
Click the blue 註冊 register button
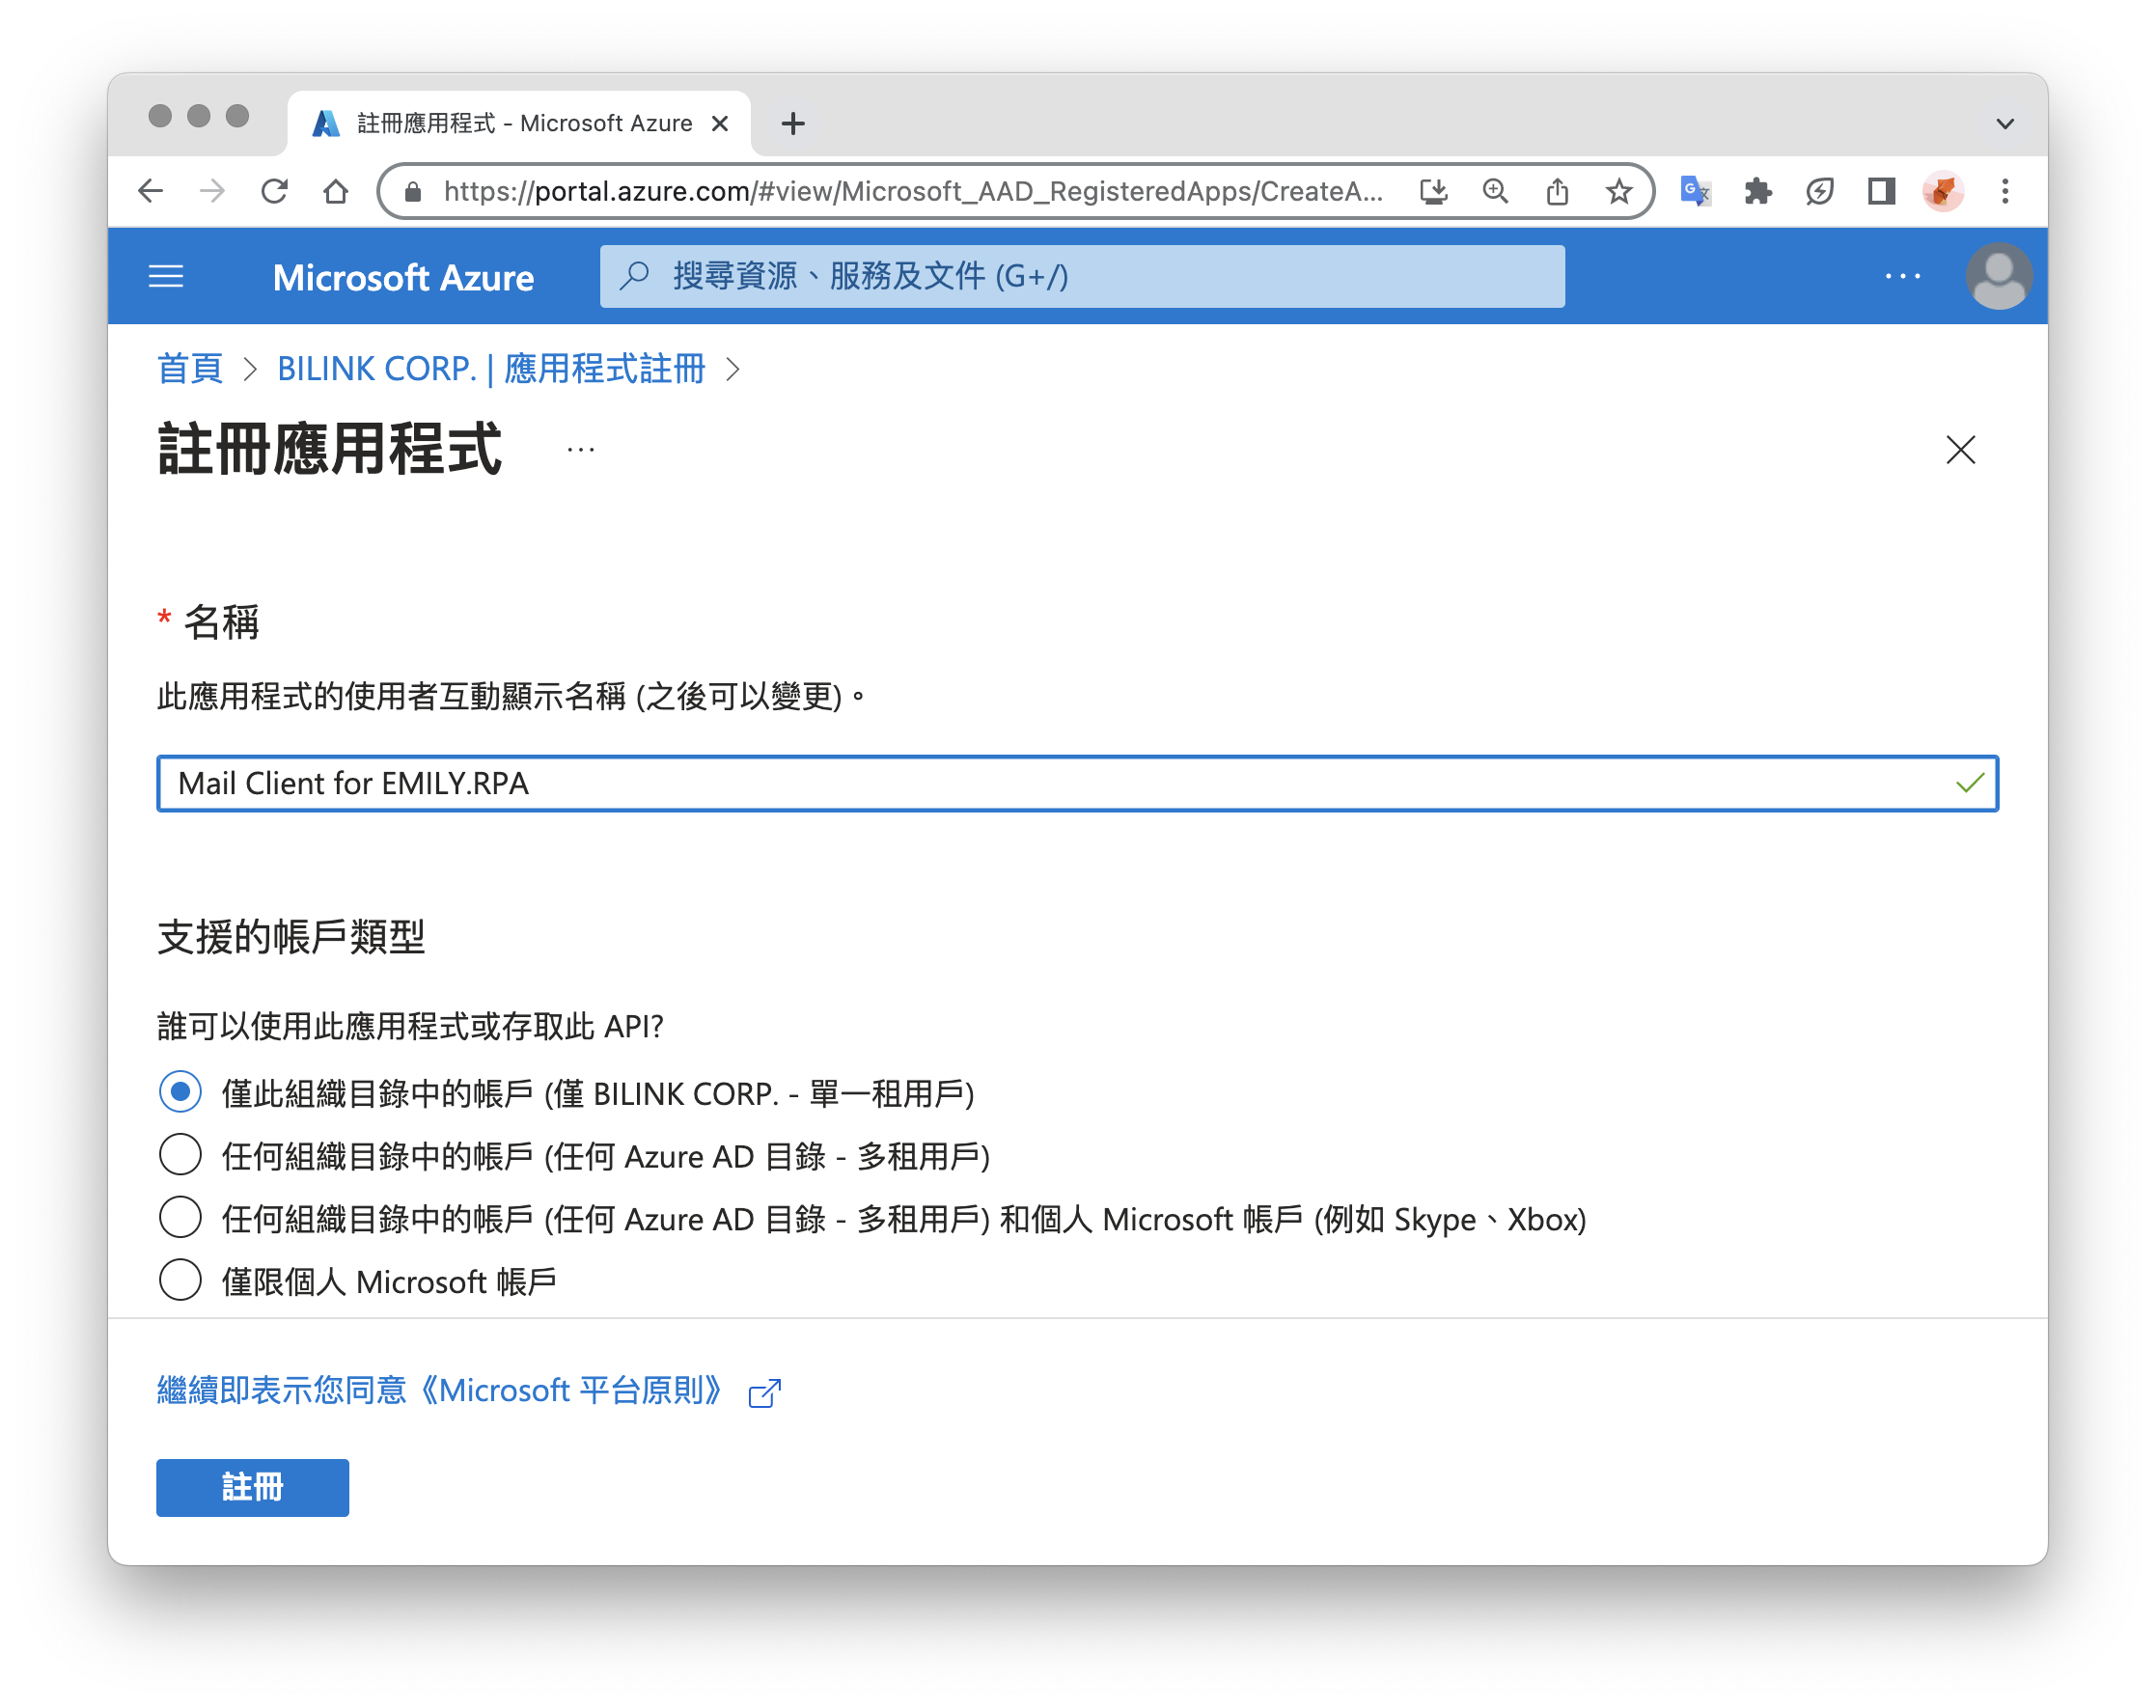(252, 1487)
